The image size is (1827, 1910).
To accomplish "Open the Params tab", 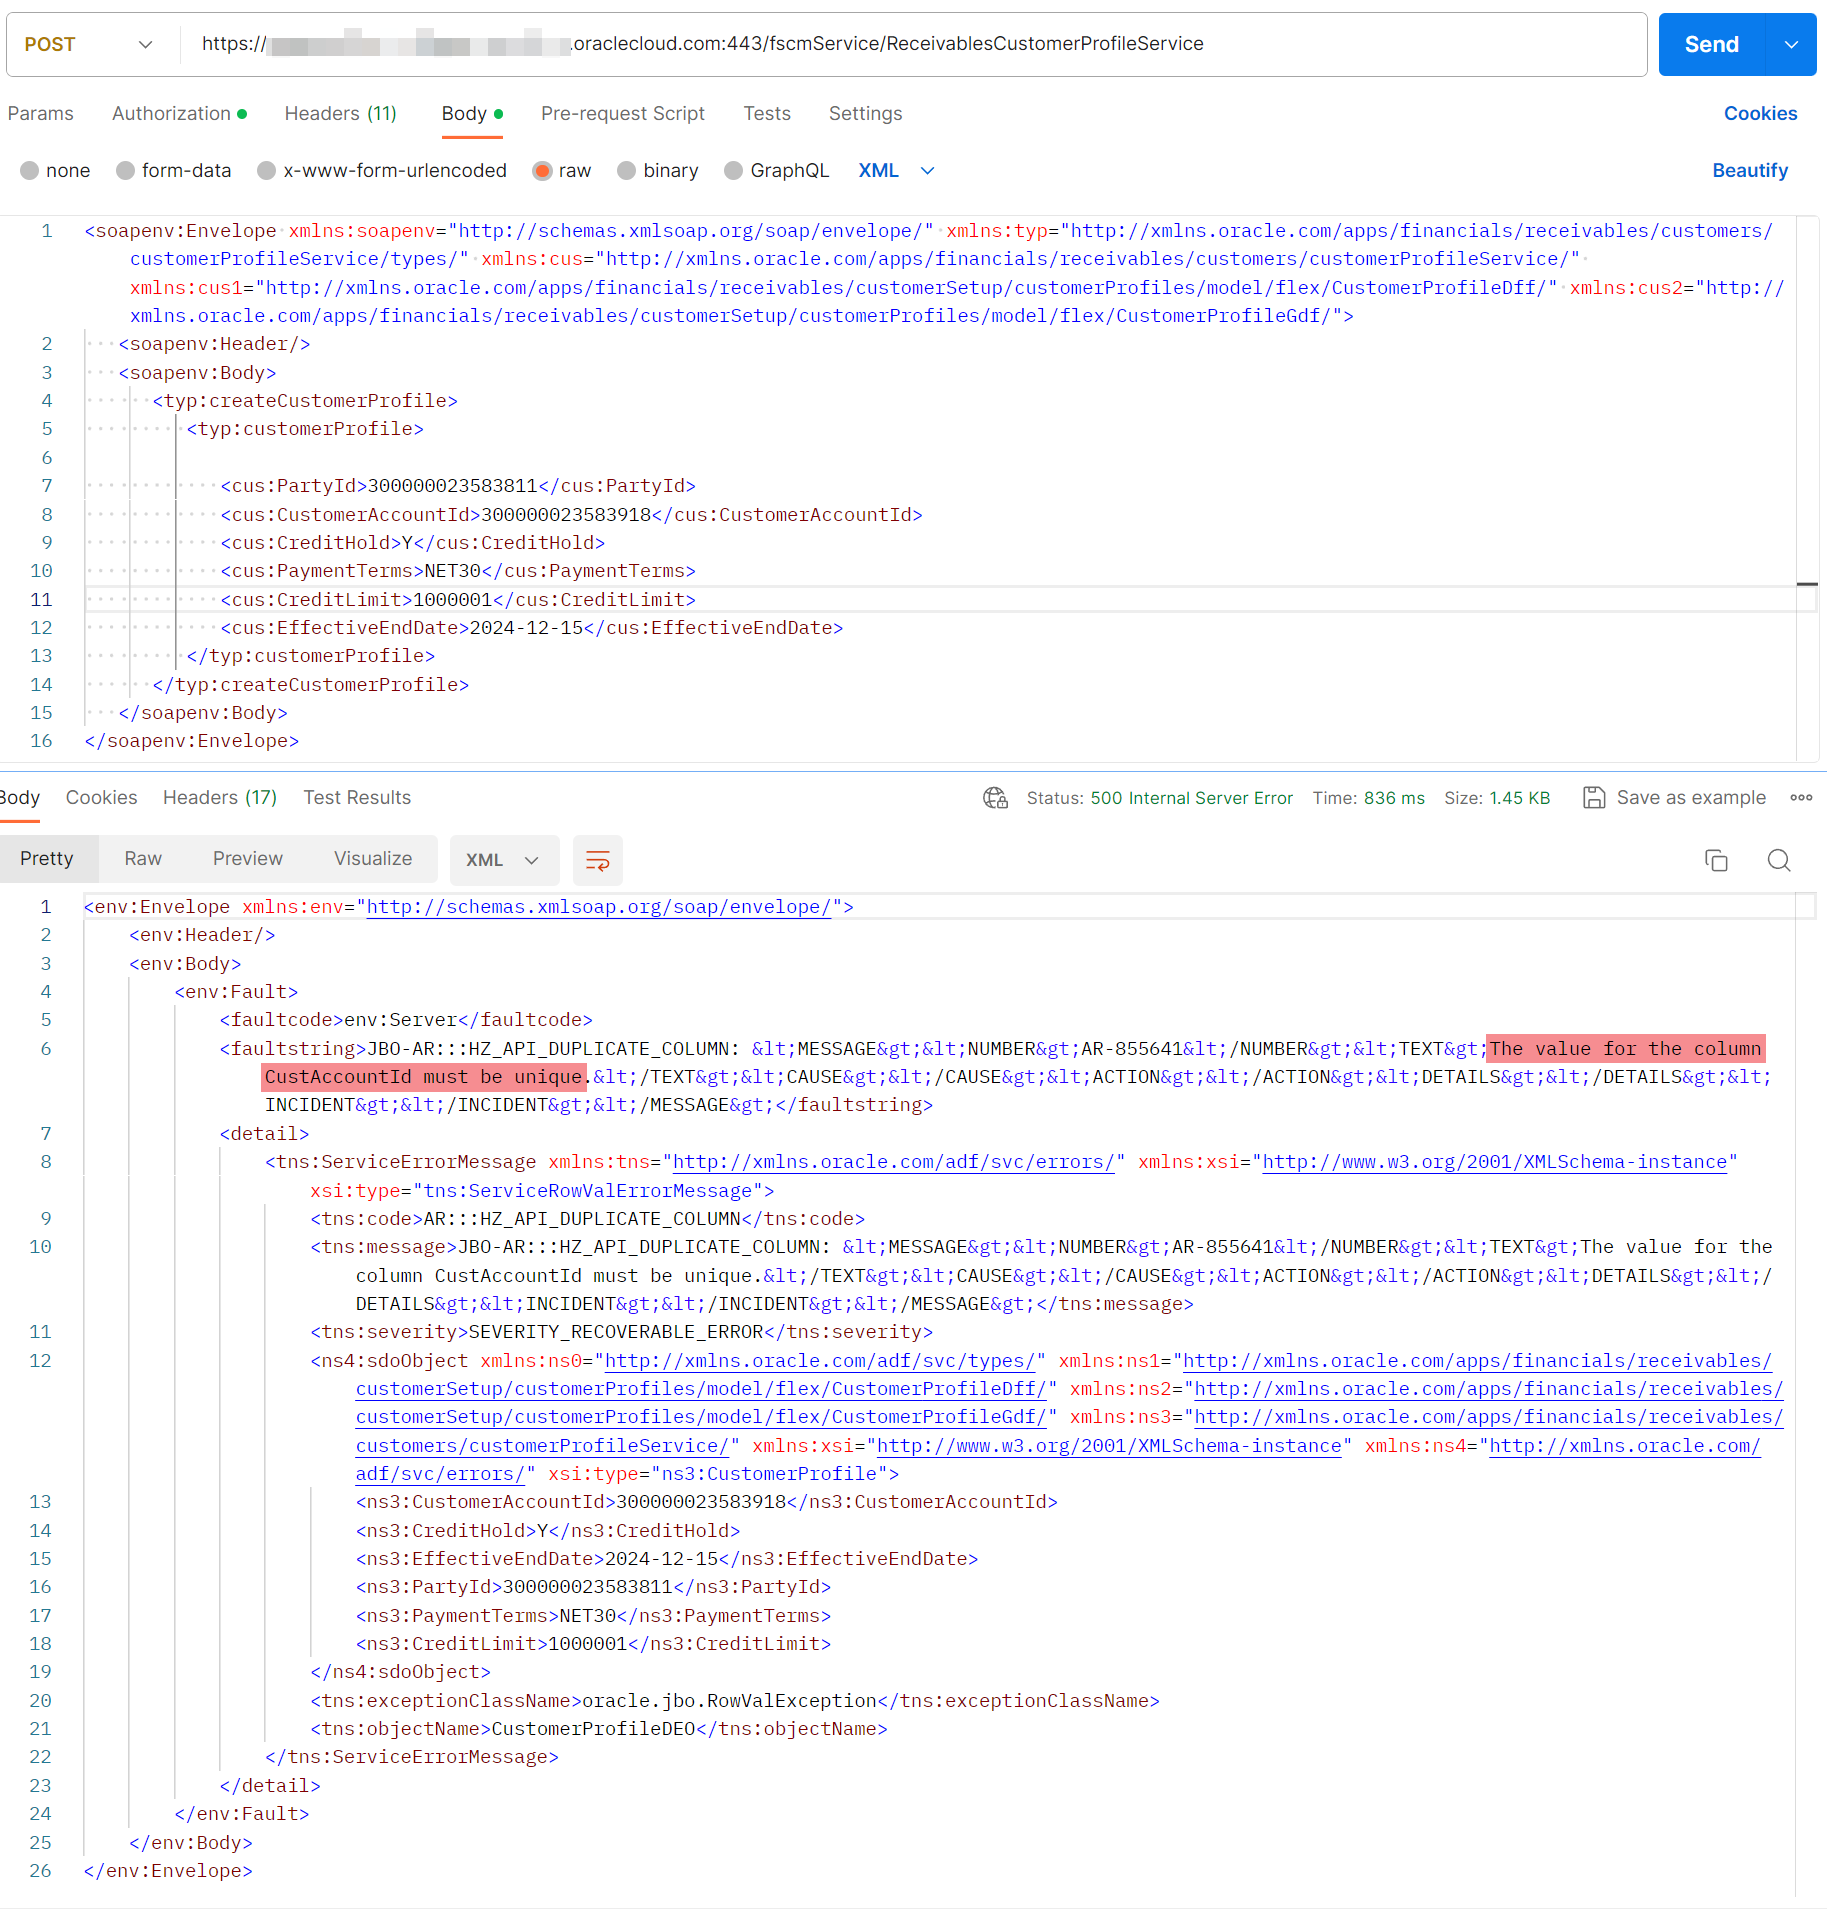I will [x=40, y=114].
